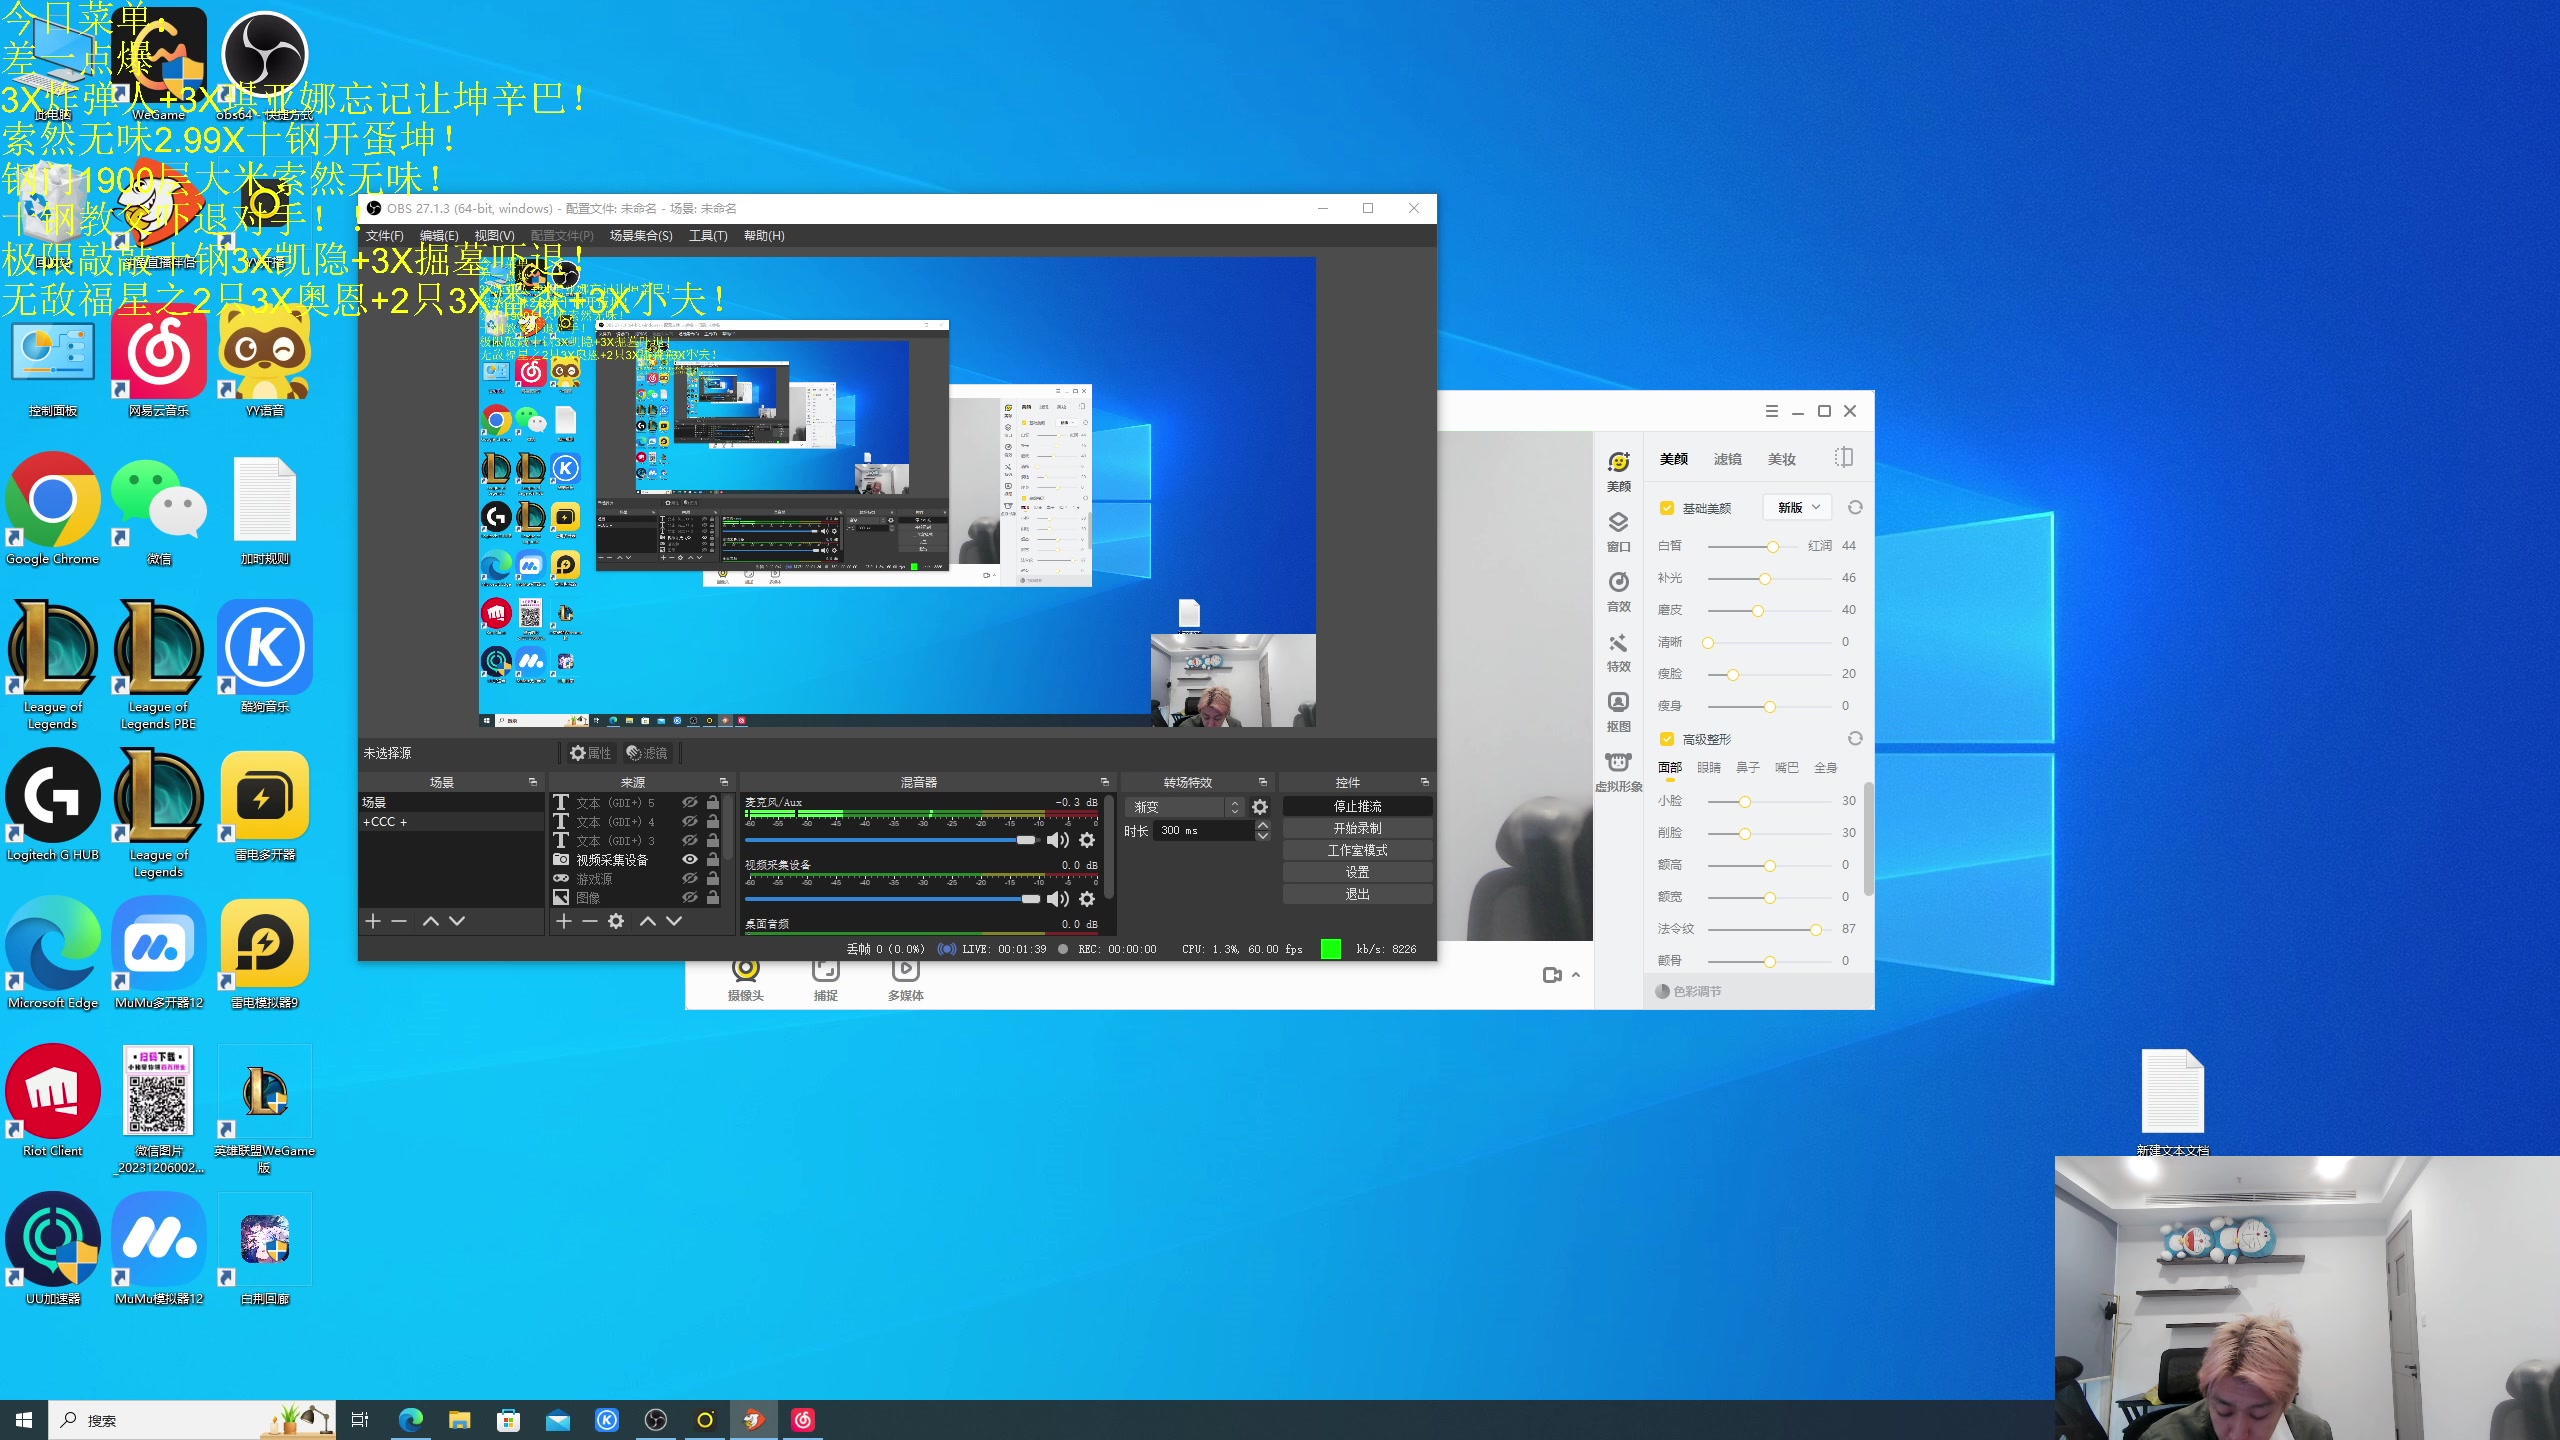2560x1440 pixels.
Task: Show the 游戏源 source via eye icon
Action: coord(689,878)
